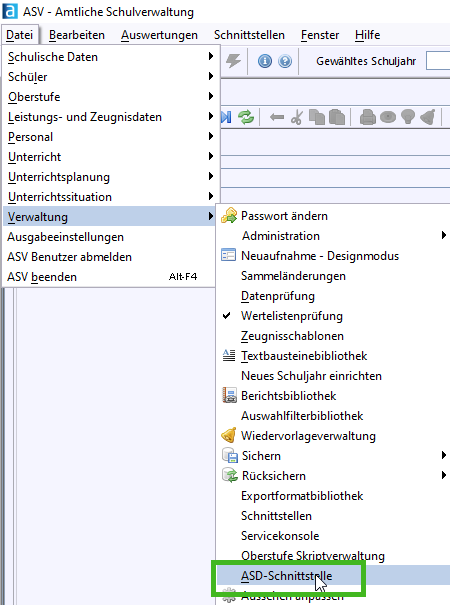The height and width of the screenshot is (605, 450).
Task: Expand the Administration submenu arrow
Action: [x=444, y=235]
